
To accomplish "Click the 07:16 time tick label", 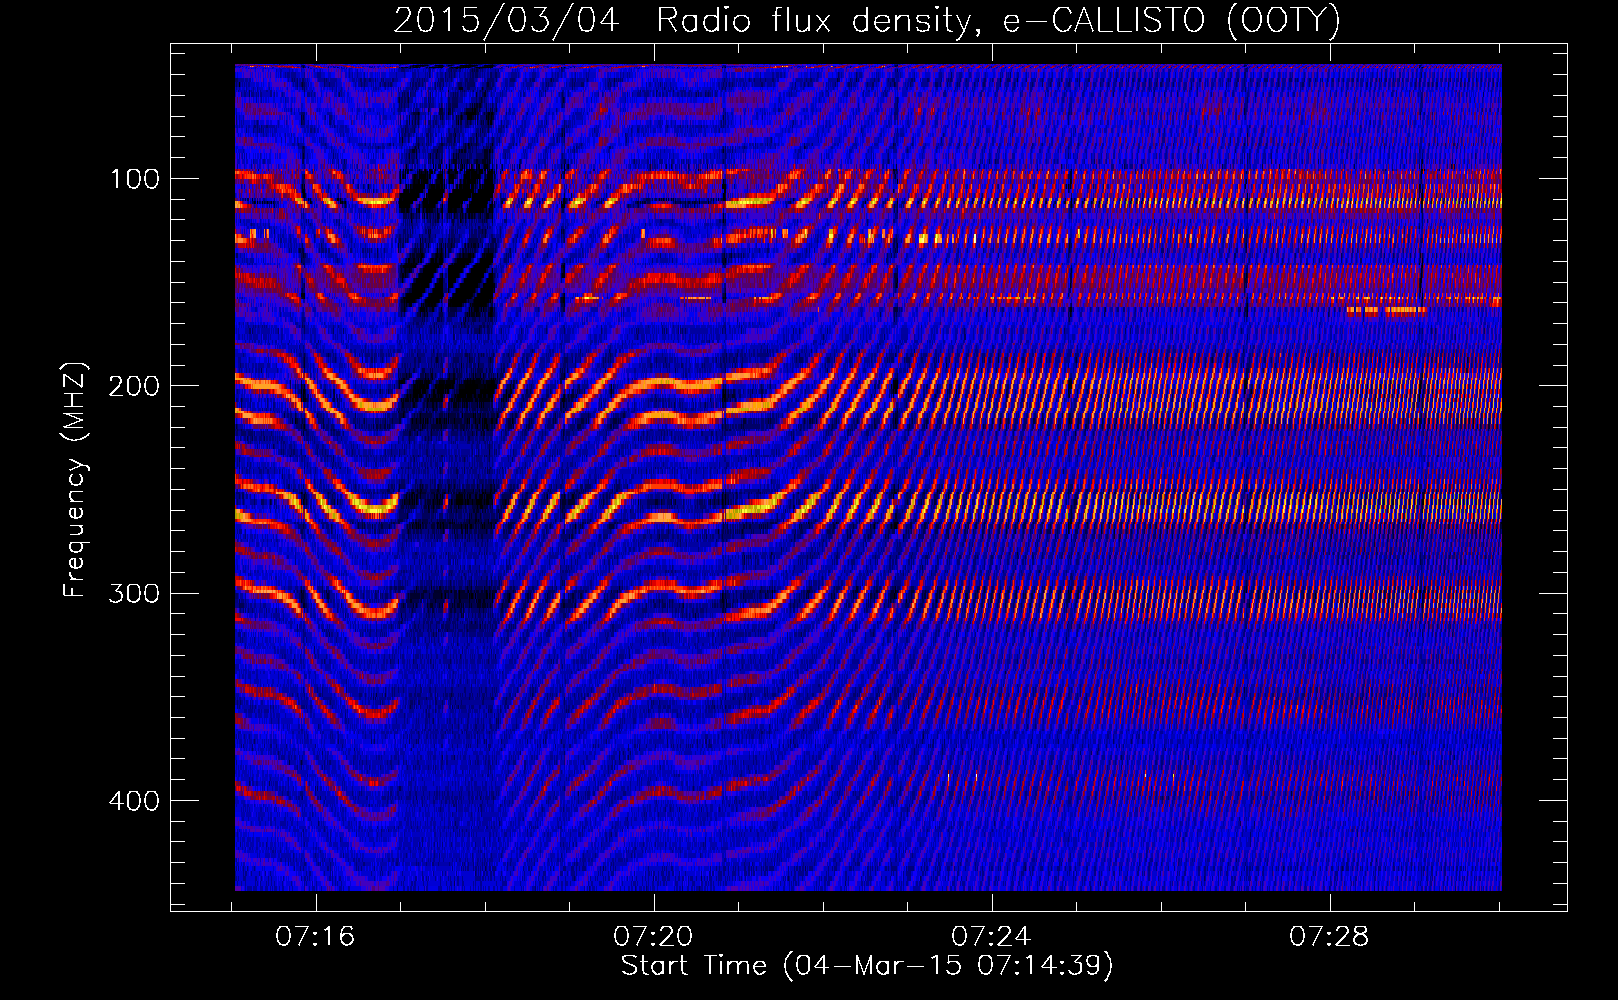I will click(x=316, y=937).
